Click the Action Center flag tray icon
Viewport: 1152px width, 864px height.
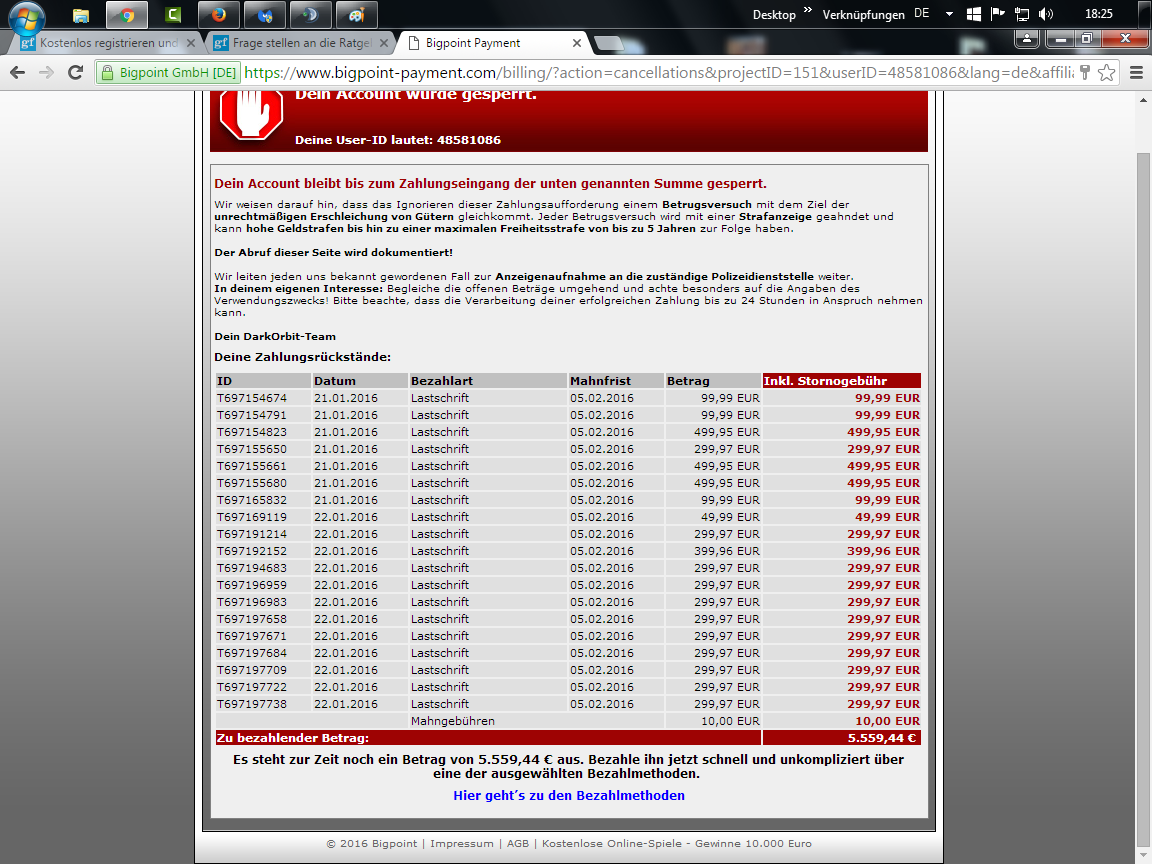[998, 14]
